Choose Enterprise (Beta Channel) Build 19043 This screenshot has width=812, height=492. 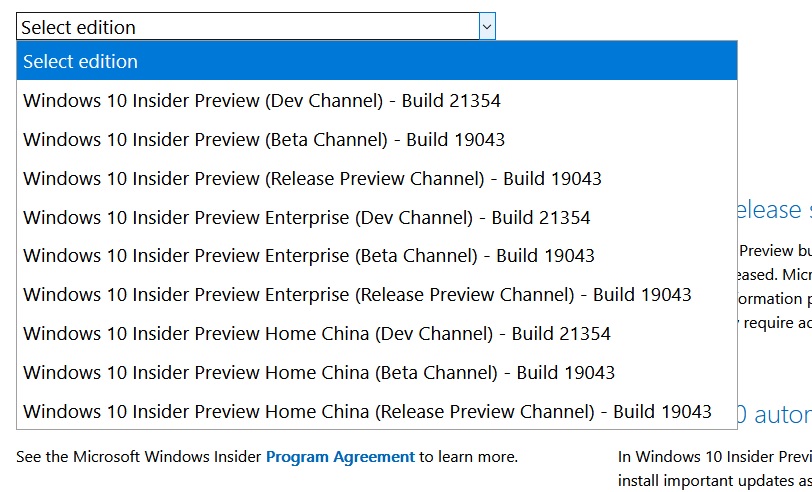click(x=376, y=255)
